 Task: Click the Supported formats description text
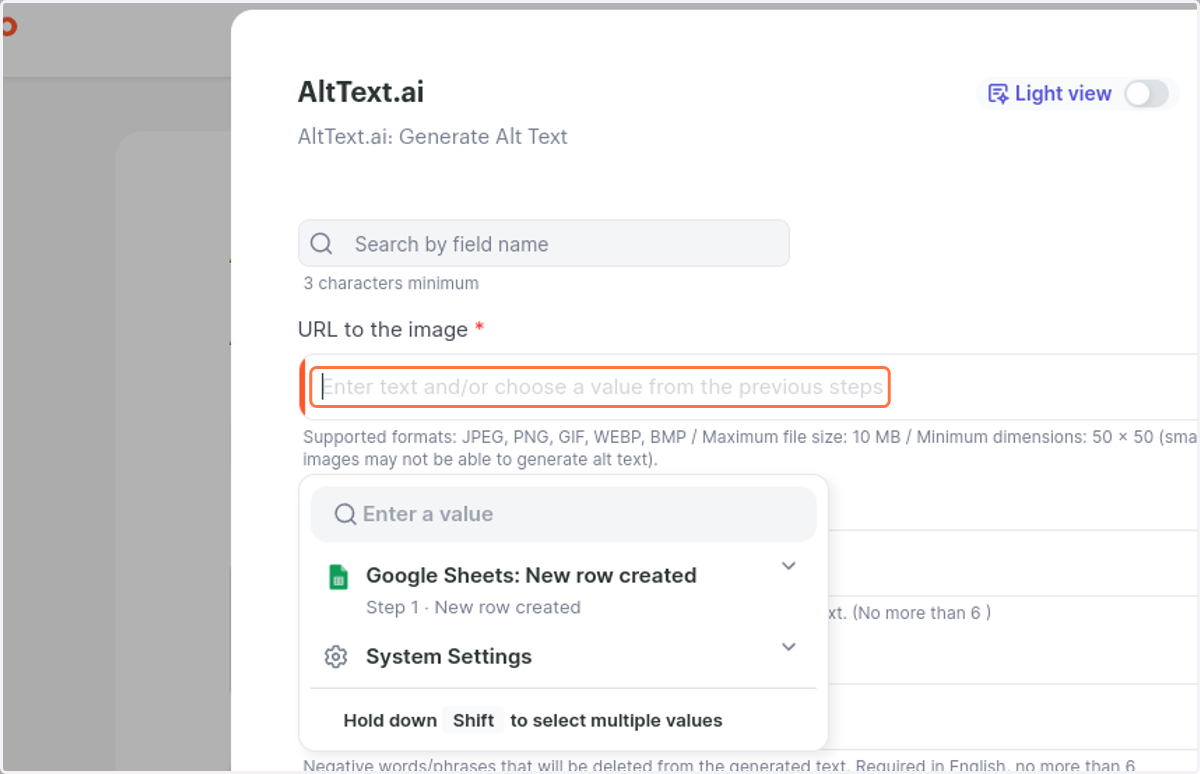750,448
